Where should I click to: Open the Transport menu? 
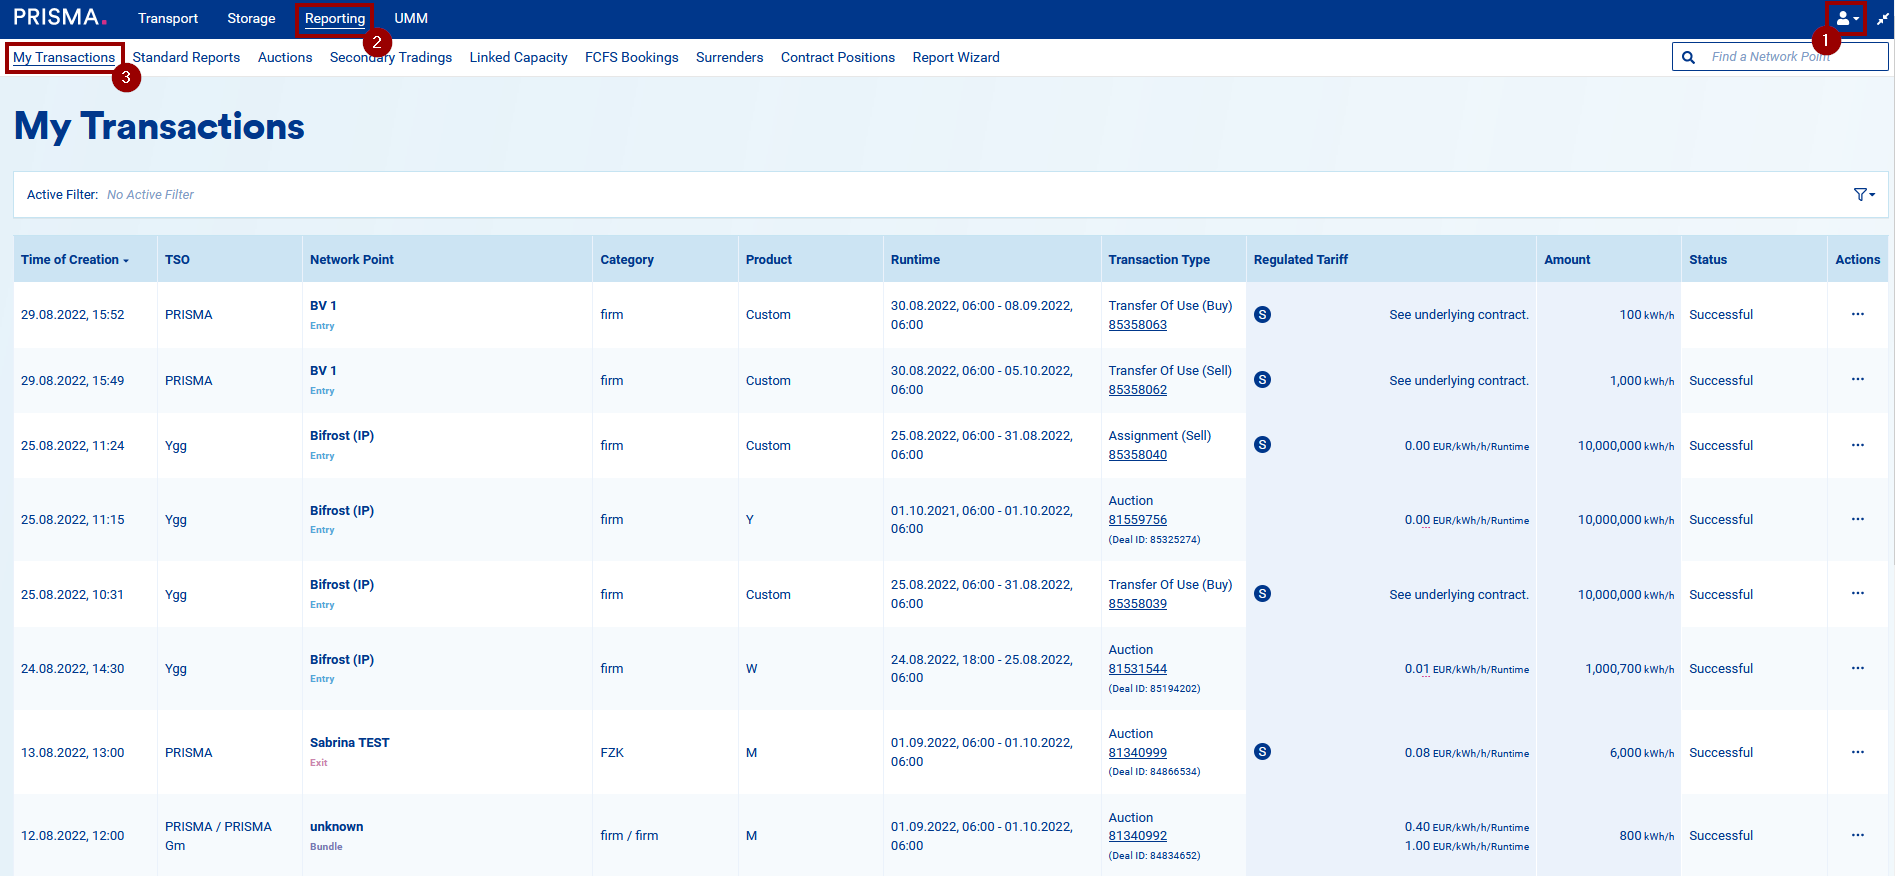(168, 18)
